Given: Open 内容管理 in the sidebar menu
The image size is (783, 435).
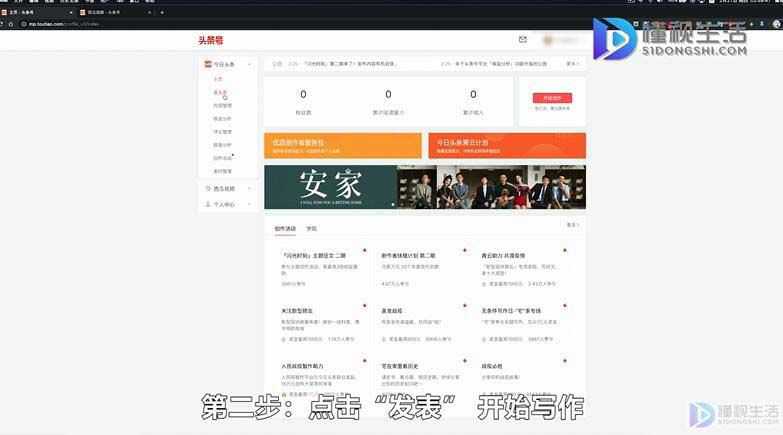Looking at the screenshot, I should [x=222, y=105].
